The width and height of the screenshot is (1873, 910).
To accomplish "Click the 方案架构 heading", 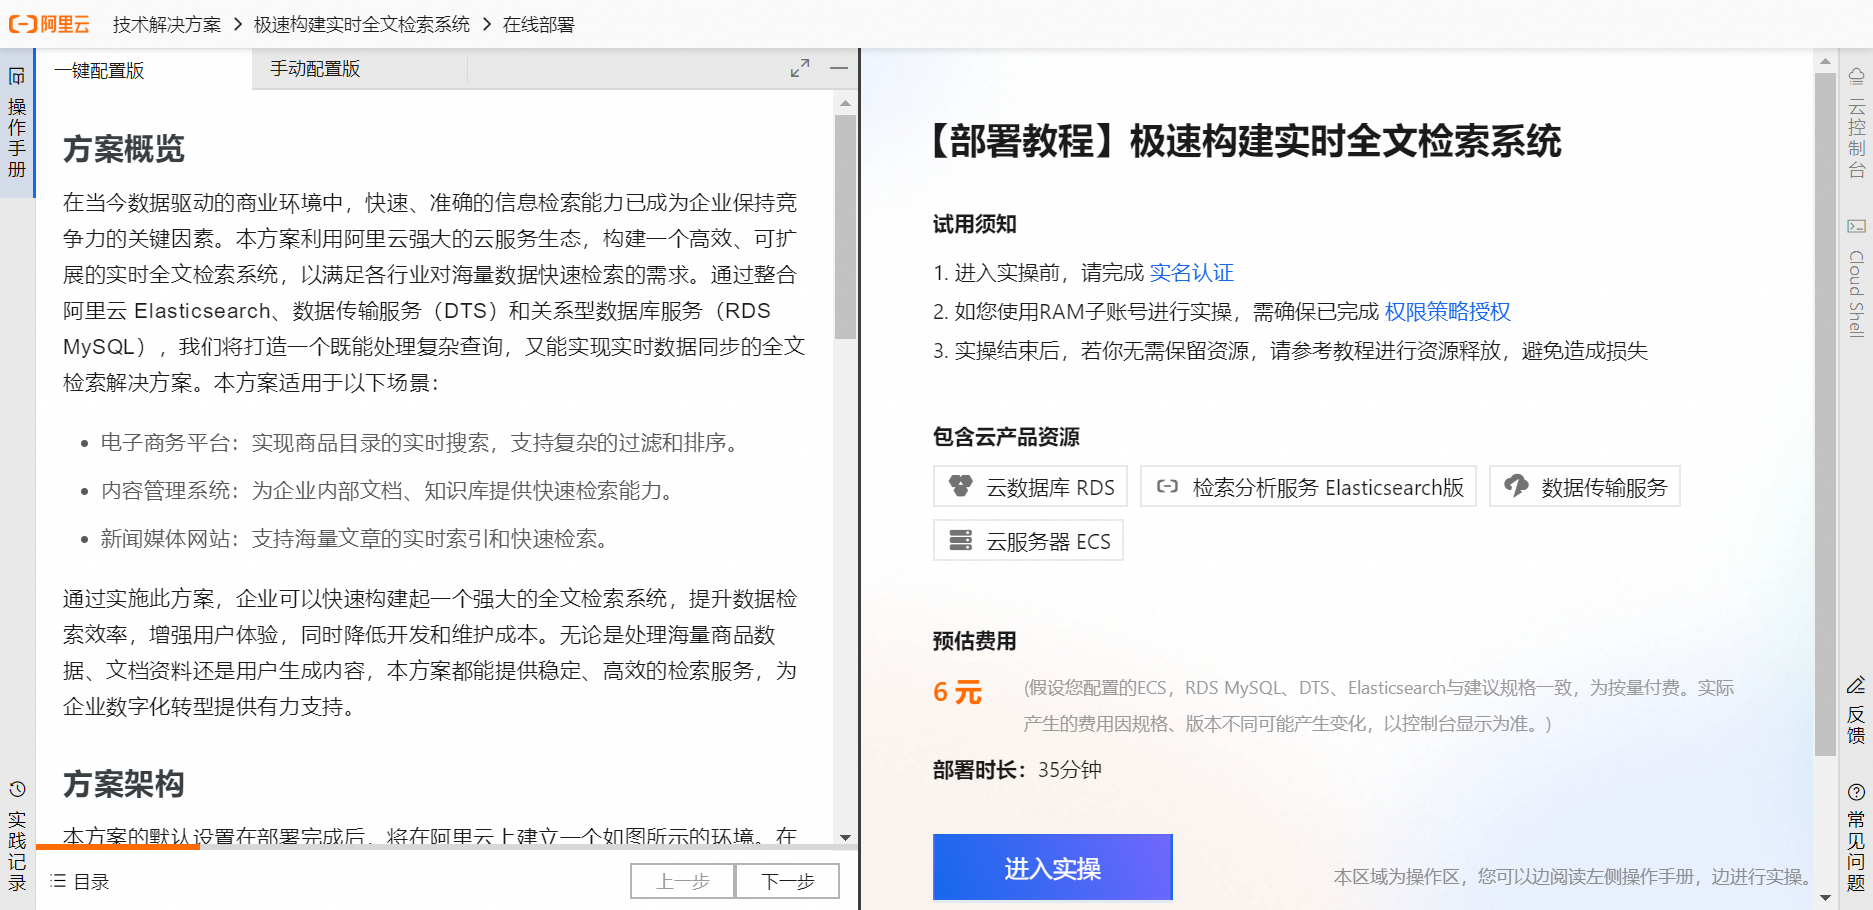I will coord(124,784).
